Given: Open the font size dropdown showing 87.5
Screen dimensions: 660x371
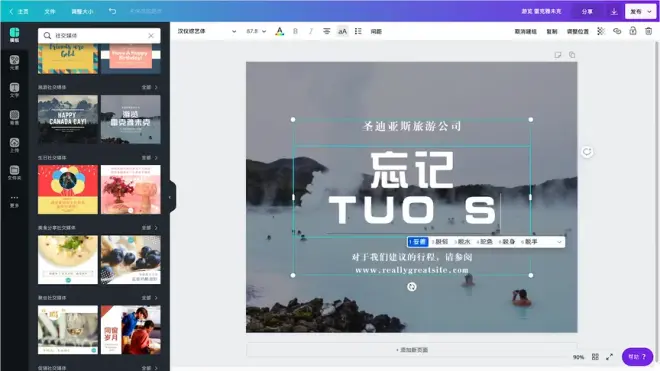Looking at the screenshot, I should pyautogui.click(x=256, y=31).
